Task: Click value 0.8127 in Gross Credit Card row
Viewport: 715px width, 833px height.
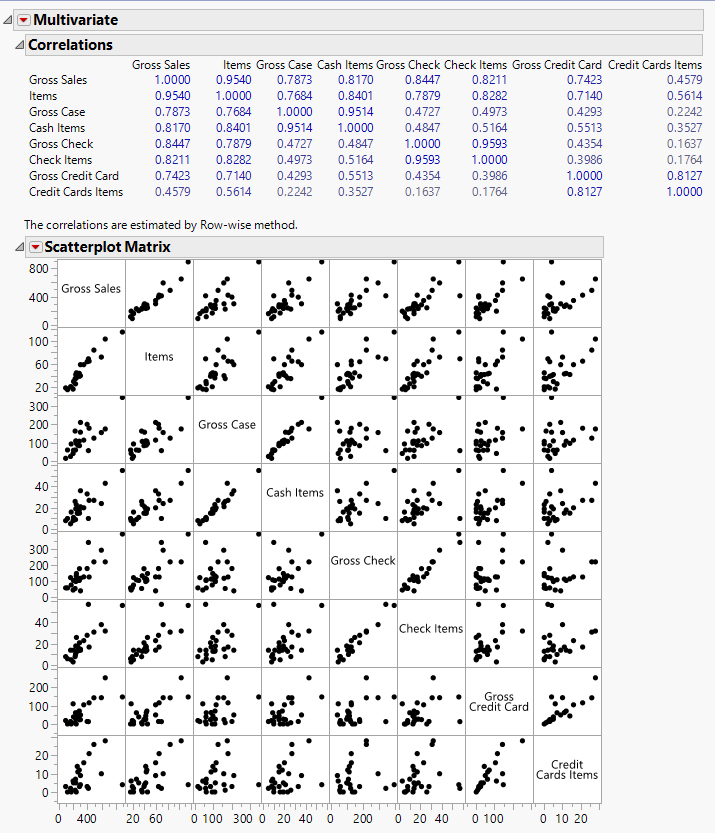Action: click(x=684, y=176)
